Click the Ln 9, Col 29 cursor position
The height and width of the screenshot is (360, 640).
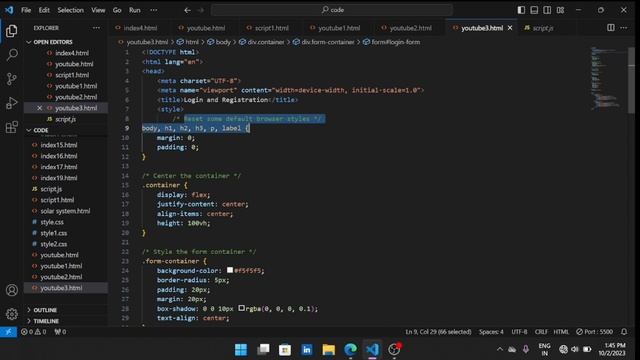pyautogui.click(x=438, y=332)
